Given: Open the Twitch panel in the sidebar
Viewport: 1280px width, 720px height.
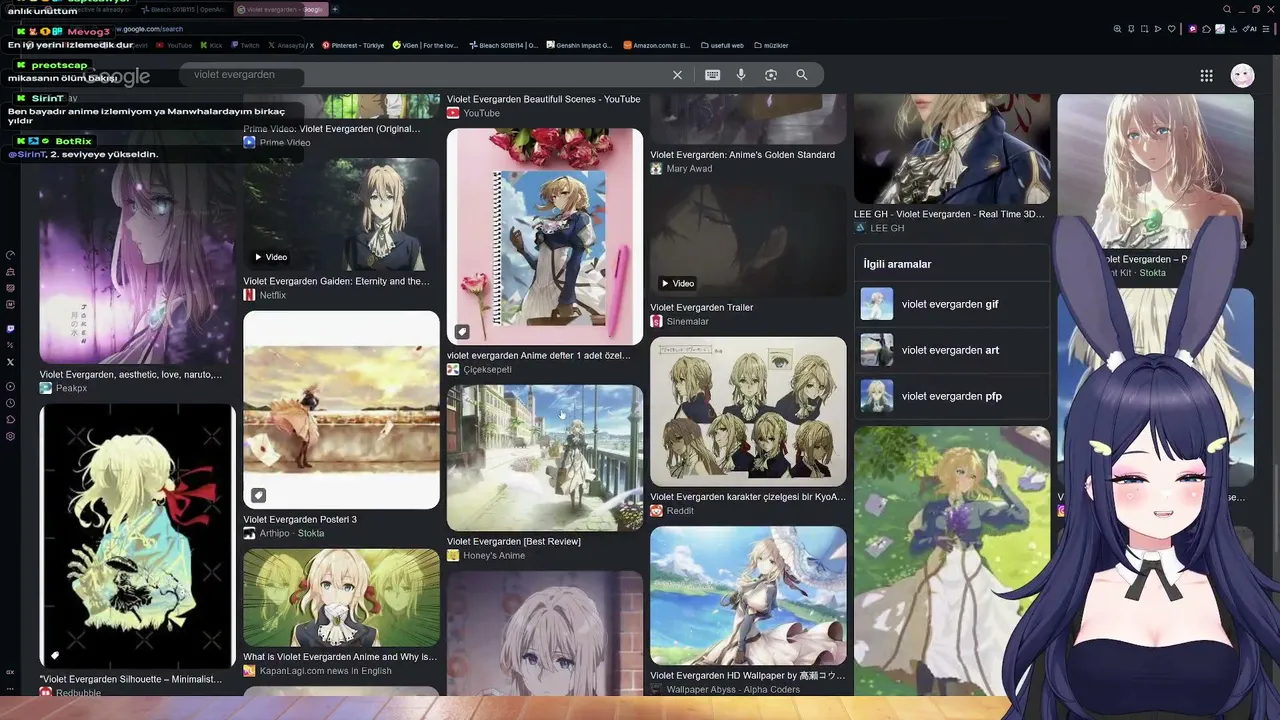Looking at the screenshot, I should (10, 329).
